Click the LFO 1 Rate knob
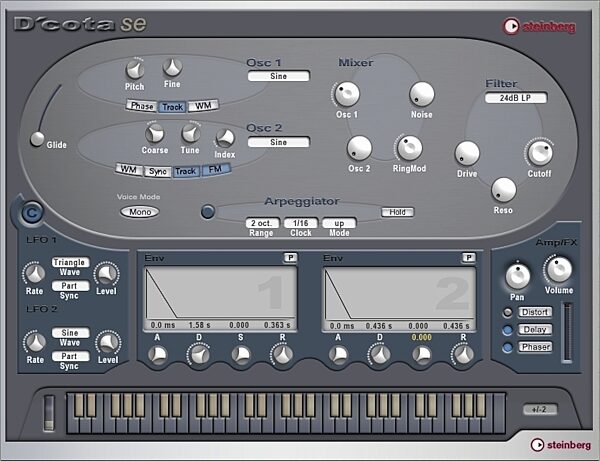 34,274
